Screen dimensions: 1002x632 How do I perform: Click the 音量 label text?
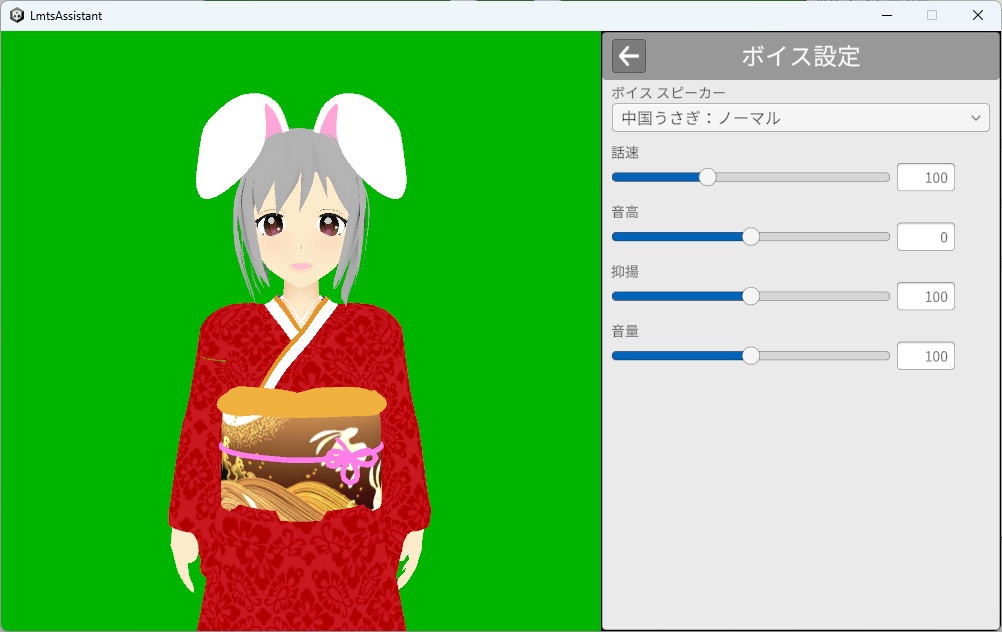pos(624,331)
